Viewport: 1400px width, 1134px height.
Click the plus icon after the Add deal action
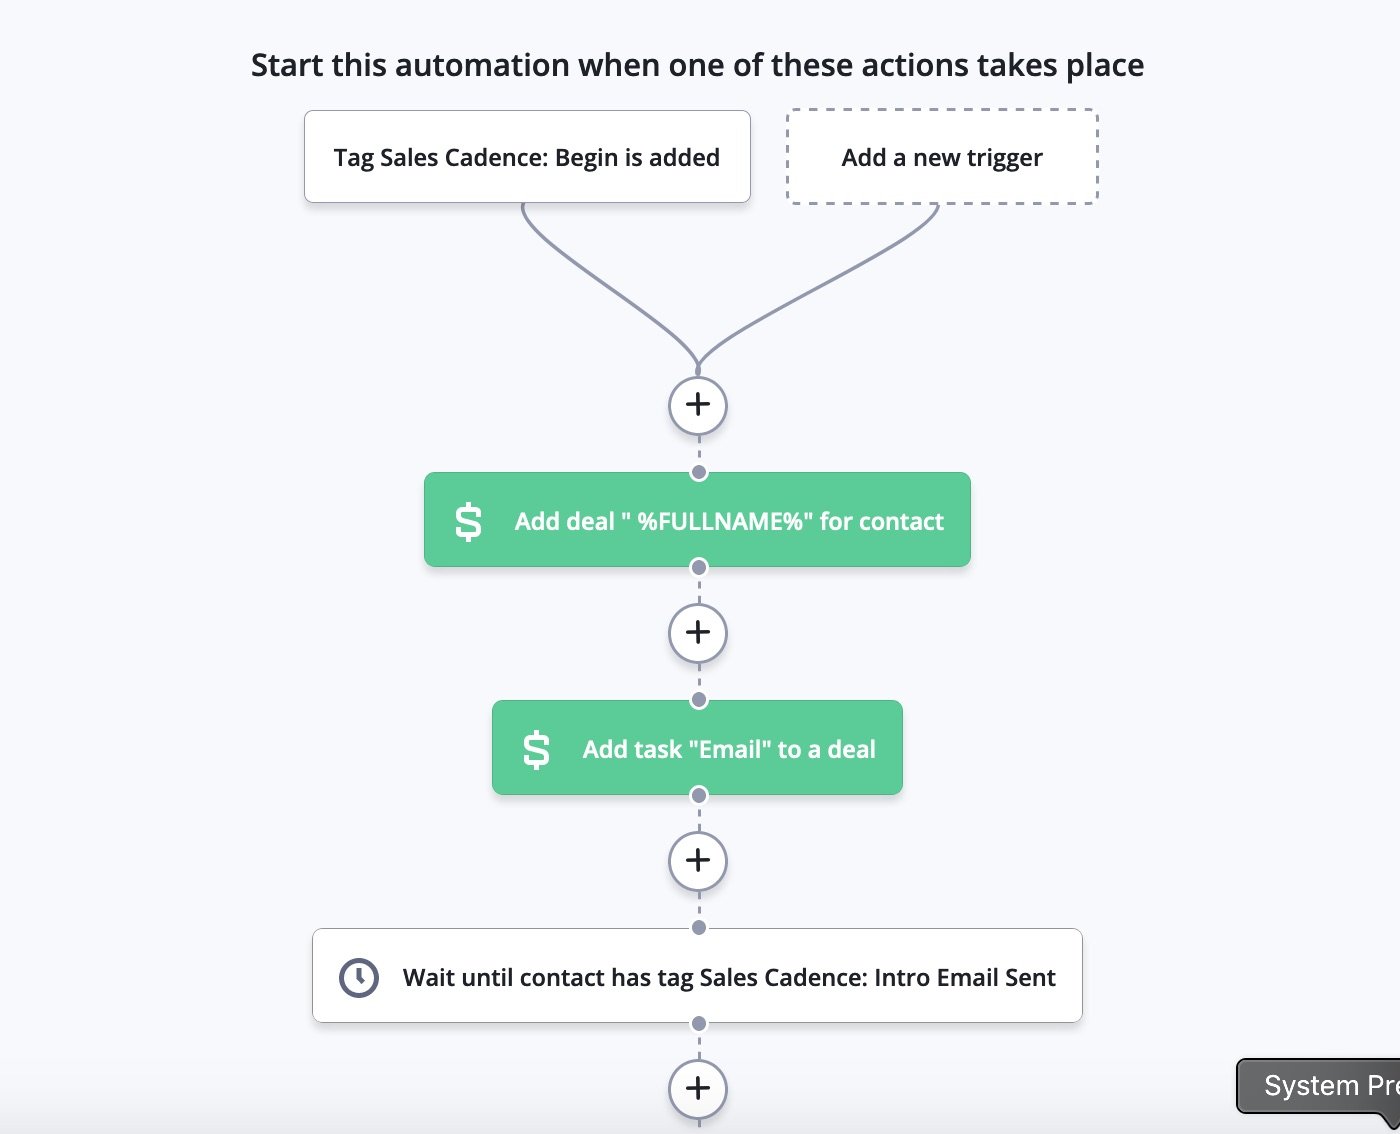pyautogui.click(x=697, y=632)
